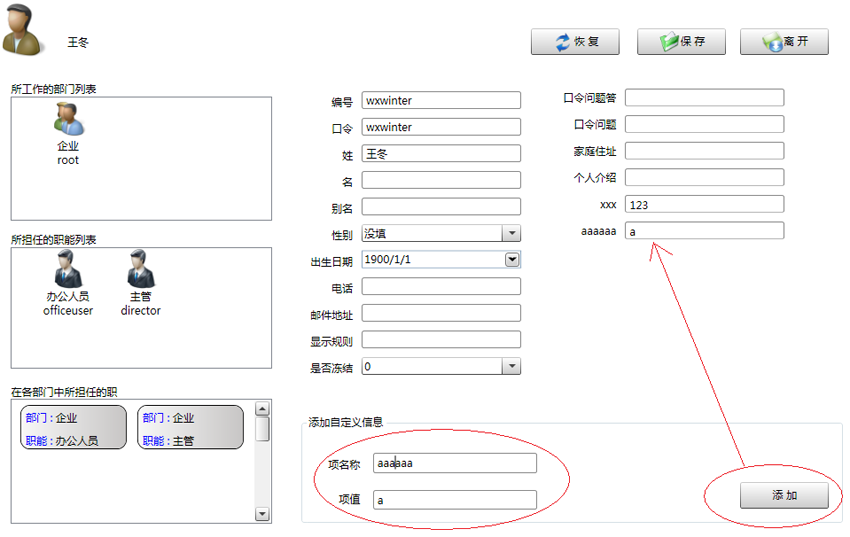Click the 显示规则 input field

441,339
